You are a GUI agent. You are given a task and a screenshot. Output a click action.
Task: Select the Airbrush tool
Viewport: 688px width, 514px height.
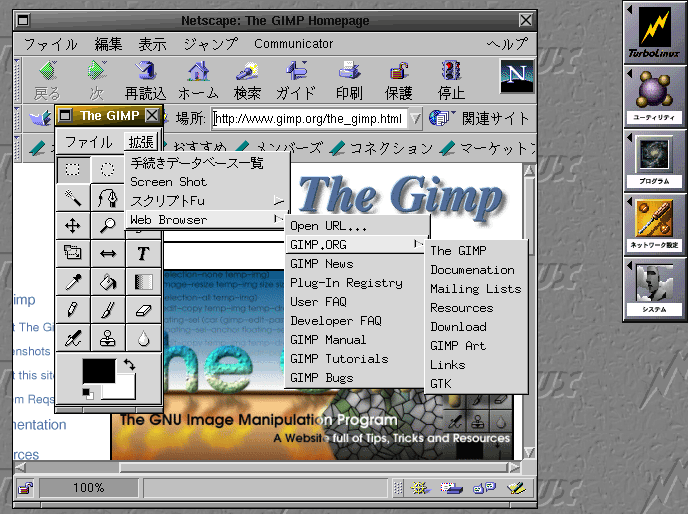pos(73,338)
